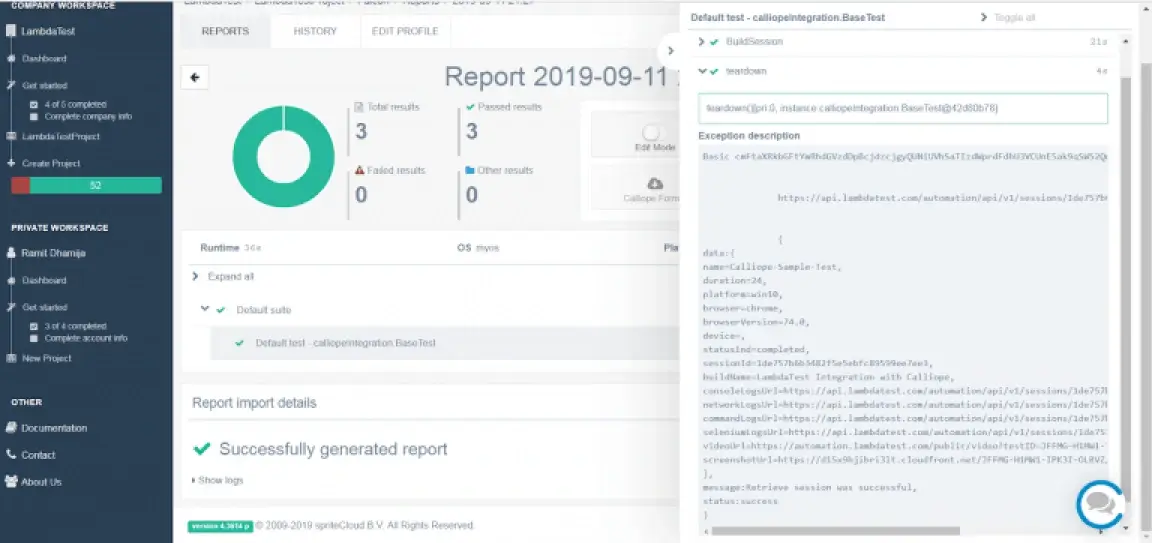
Task: Open the Contact page
Action: click(31, 455)
